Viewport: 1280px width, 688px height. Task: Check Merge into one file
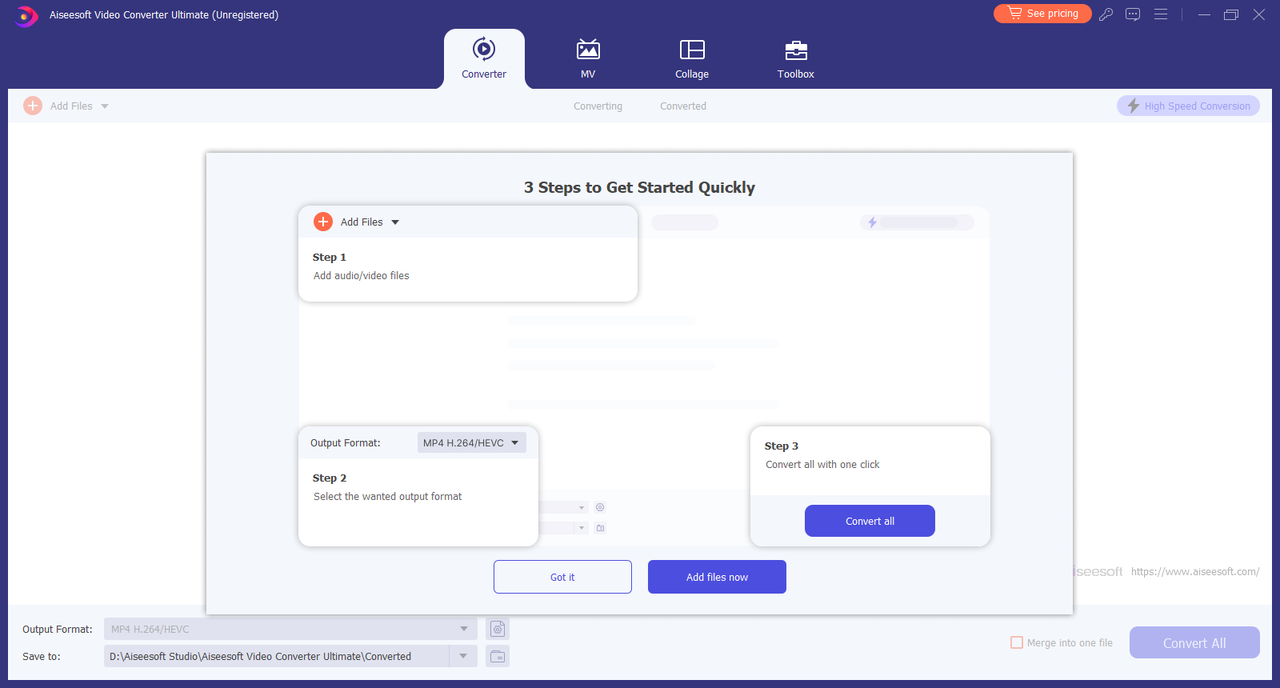pos(1017,643)
